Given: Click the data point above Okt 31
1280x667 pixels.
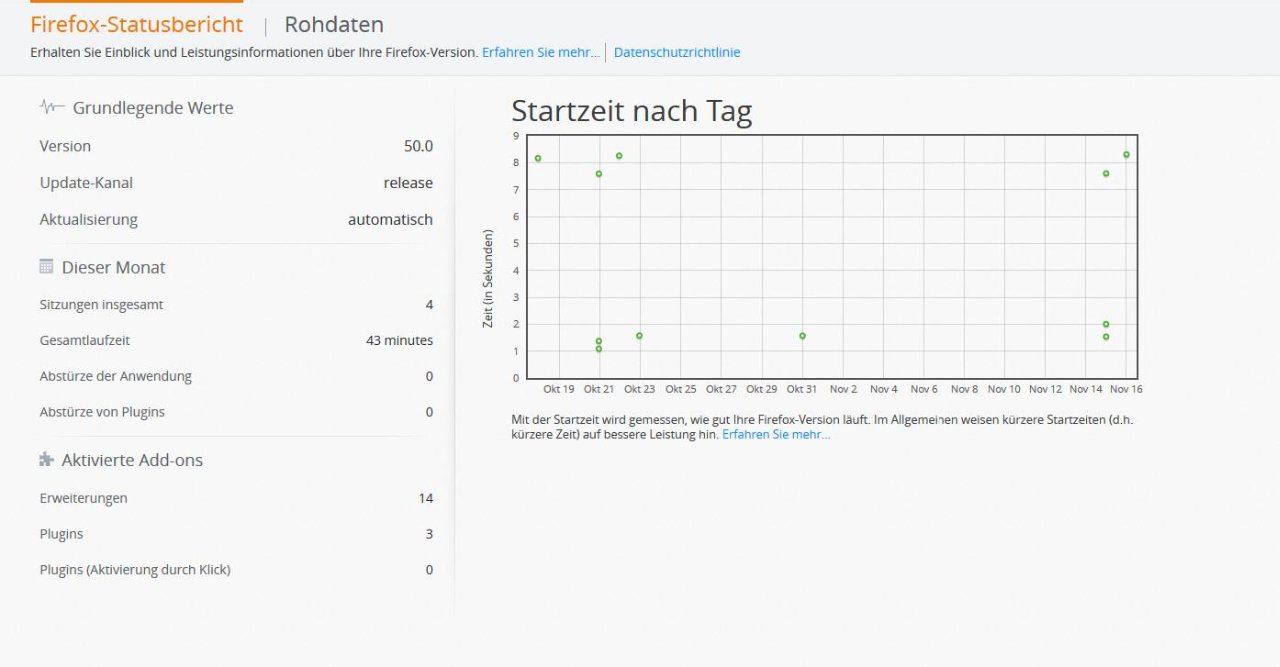Looking at the screenshot, I should click(x=802, y=336).
